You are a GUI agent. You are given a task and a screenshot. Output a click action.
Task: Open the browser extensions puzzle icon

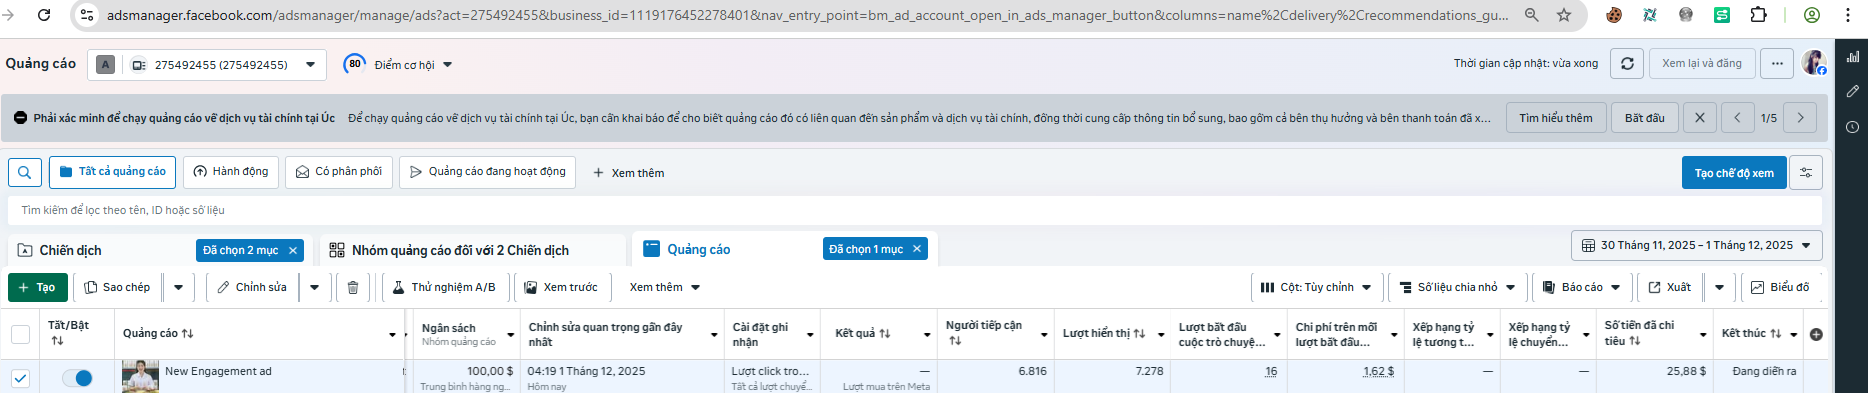click(1758, 15)
